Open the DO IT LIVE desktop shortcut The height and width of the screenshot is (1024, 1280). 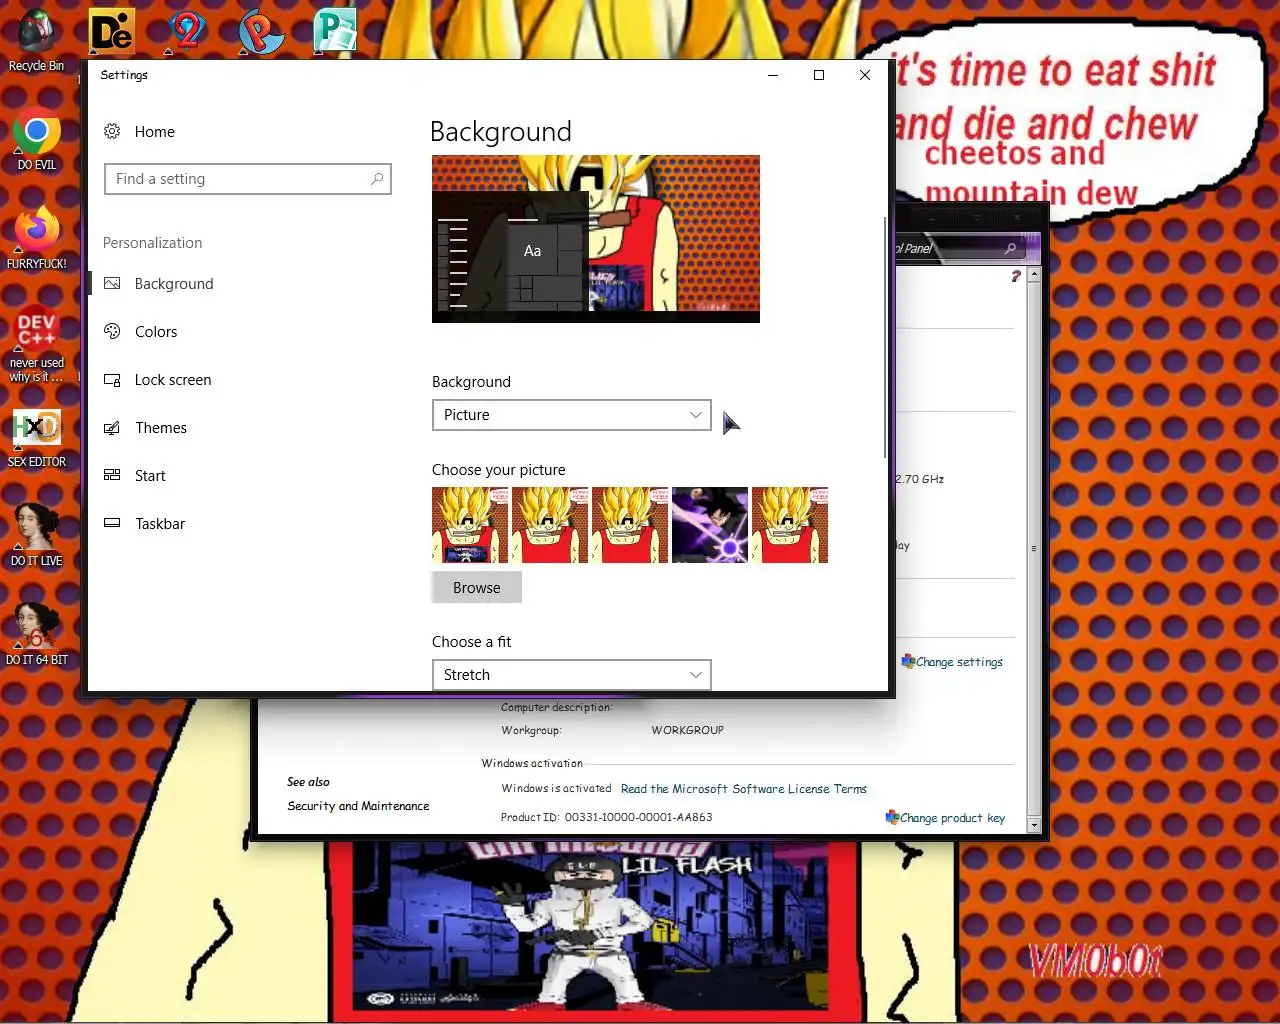36,535
